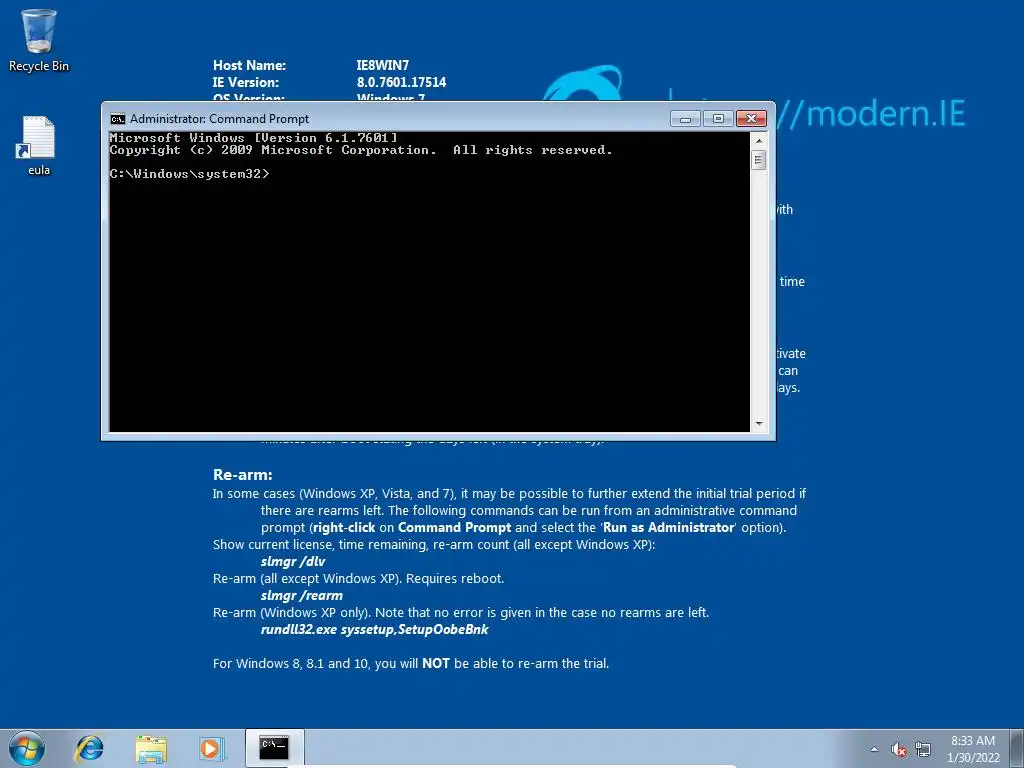
Task: Click the Administrator: Command Prompt title text
Action: (219, 119)
